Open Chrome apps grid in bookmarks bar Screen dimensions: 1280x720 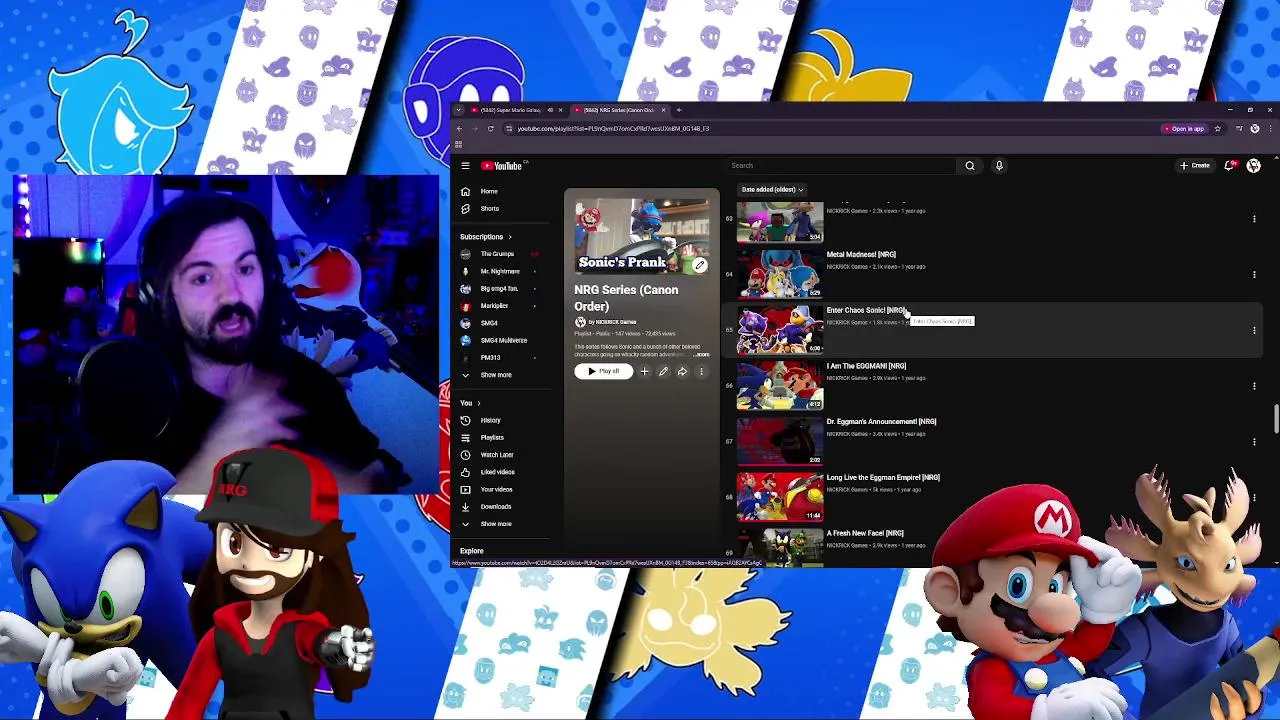[x=458, y=144]
